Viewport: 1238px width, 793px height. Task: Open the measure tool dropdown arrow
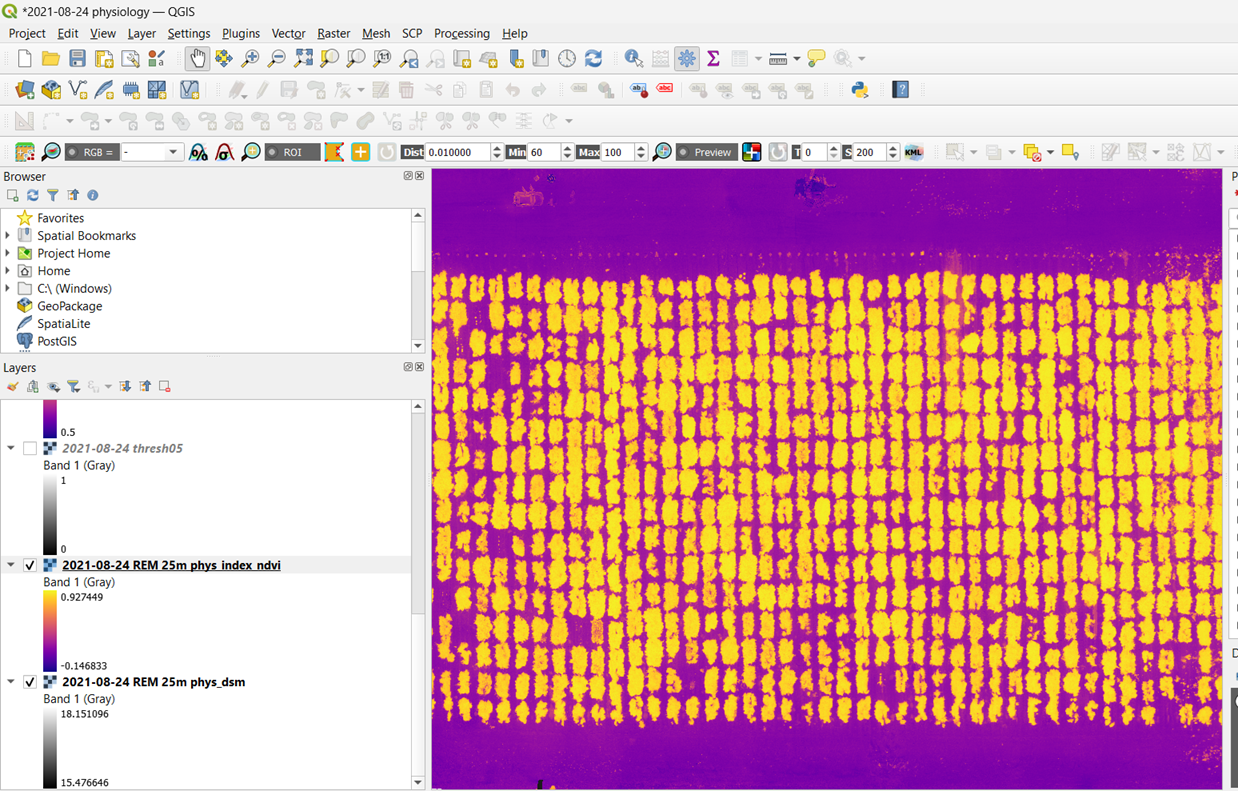click(x=796, y=59)
